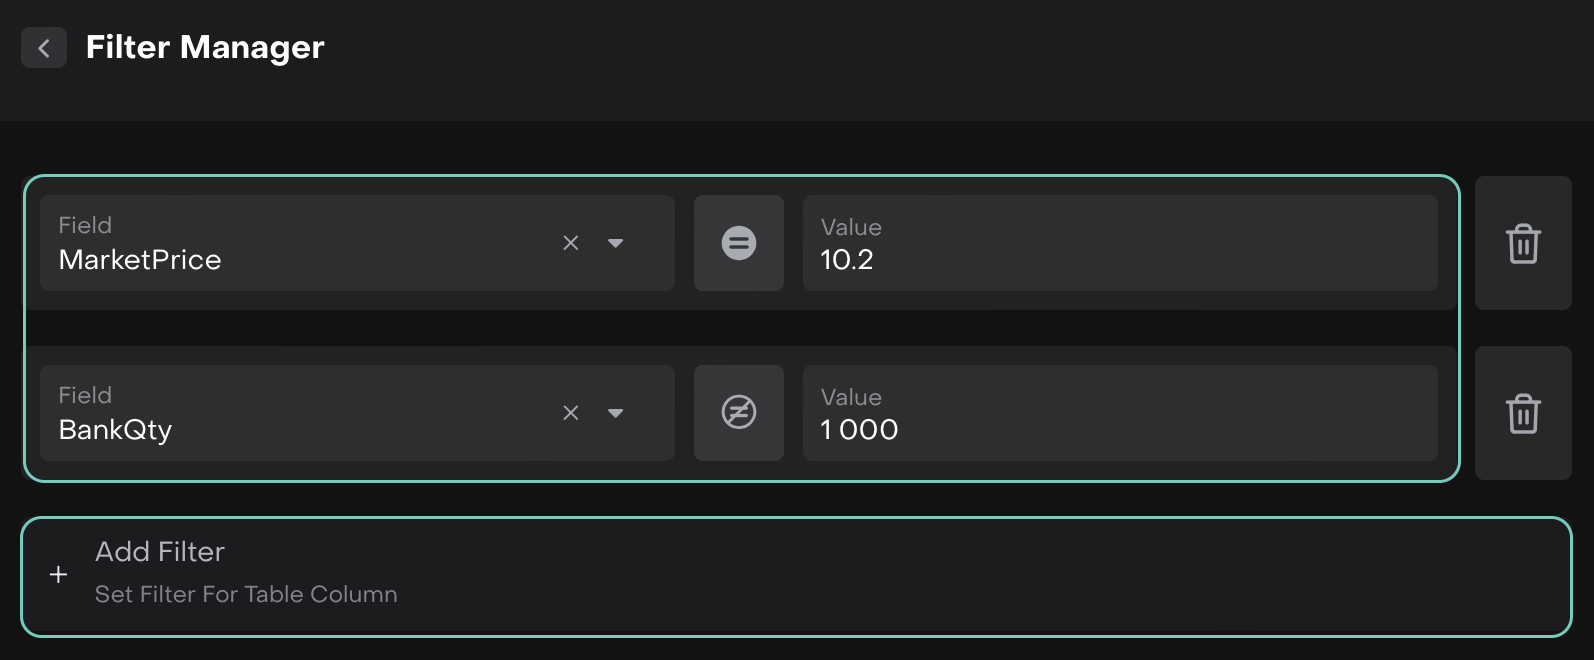Click the Field label above MarketPrice
Image resolution: width=1594 pixels, height=660 pixels.
pos(85,225)
